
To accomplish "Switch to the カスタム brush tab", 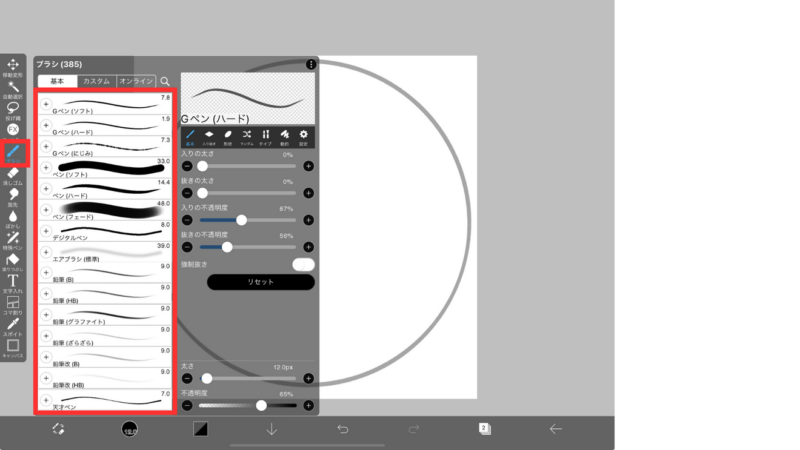I will tap(96, 81).
